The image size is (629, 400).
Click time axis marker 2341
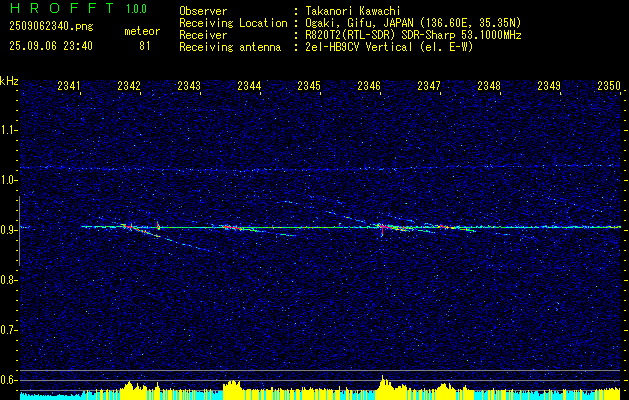pos(69,85)
